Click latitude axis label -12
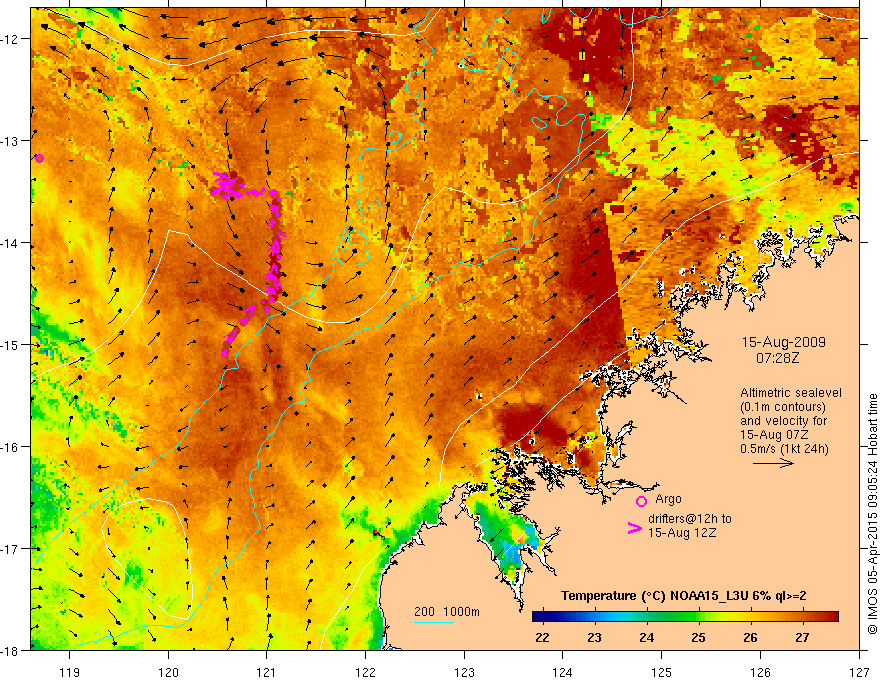The width and height of the screenshot is (880, 680). 10,39
